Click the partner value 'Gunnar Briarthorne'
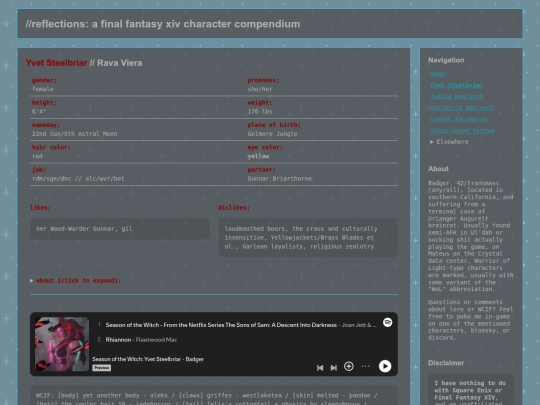Image resolution: width=540 pixels, height=405 pixels. (x=280, y=179)
